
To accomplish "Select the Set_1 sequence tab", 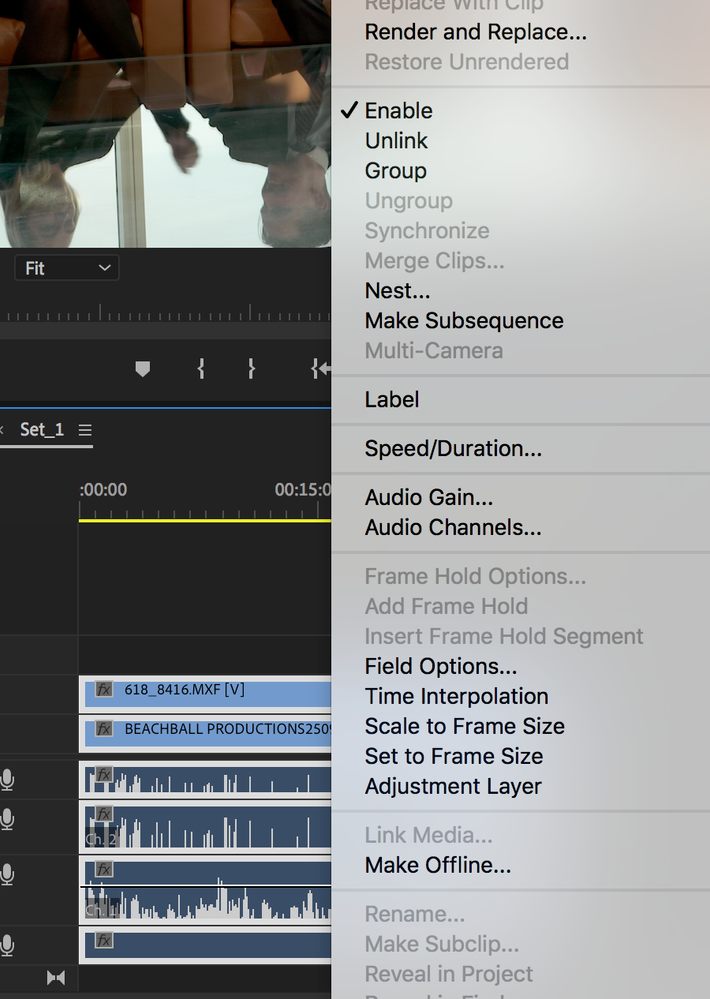I will 42,430.
